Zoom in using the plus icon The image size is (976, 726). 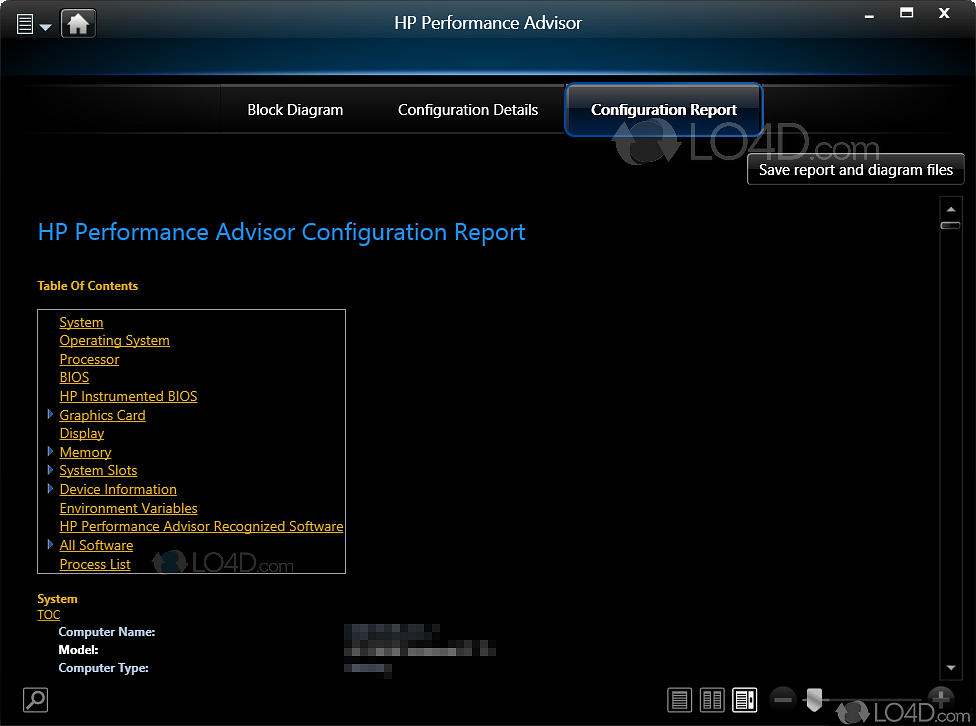[x=941, y=700]
